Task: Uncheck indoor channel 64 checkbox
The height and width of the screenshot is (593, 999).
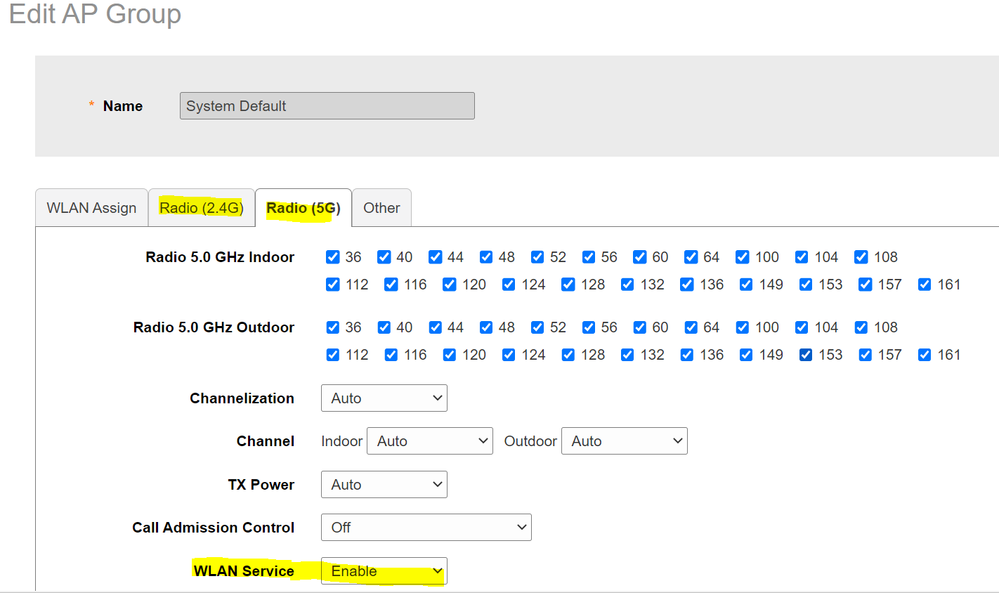Action: click(x=690, y=257)
